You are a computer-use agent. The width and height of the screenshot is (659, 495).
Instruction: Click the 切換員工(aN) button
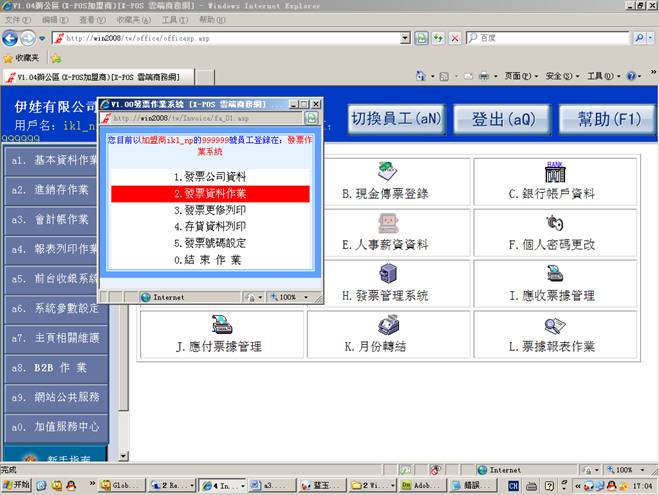coord(395,119)
